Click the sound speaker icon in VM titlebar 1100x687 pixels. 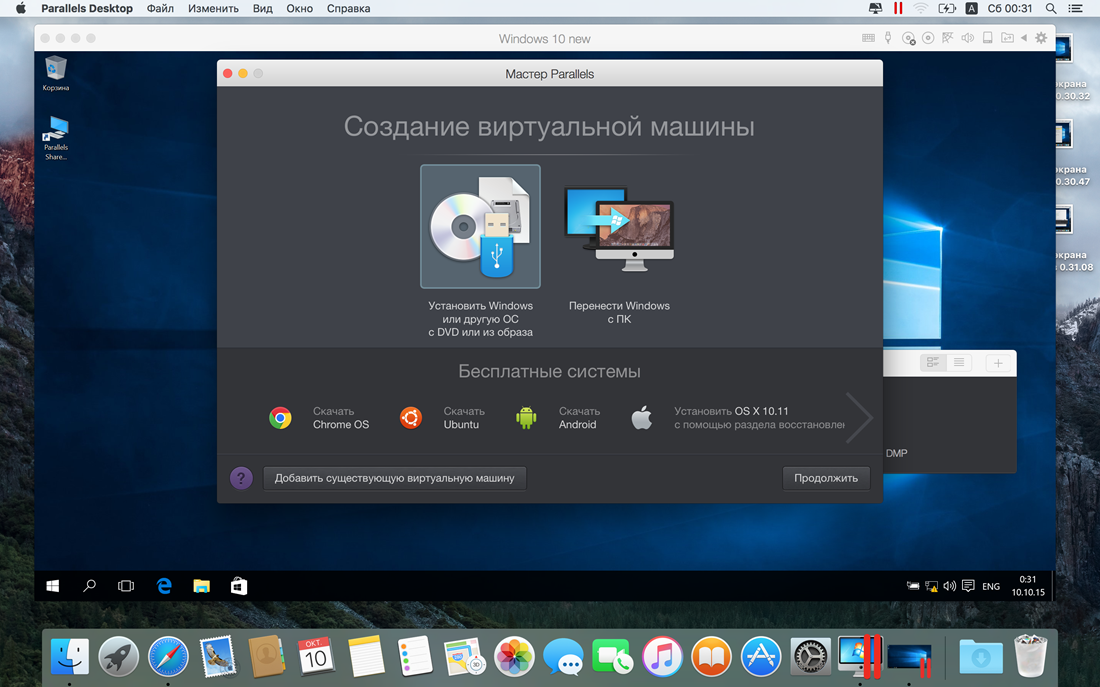[x=967, y=38]
